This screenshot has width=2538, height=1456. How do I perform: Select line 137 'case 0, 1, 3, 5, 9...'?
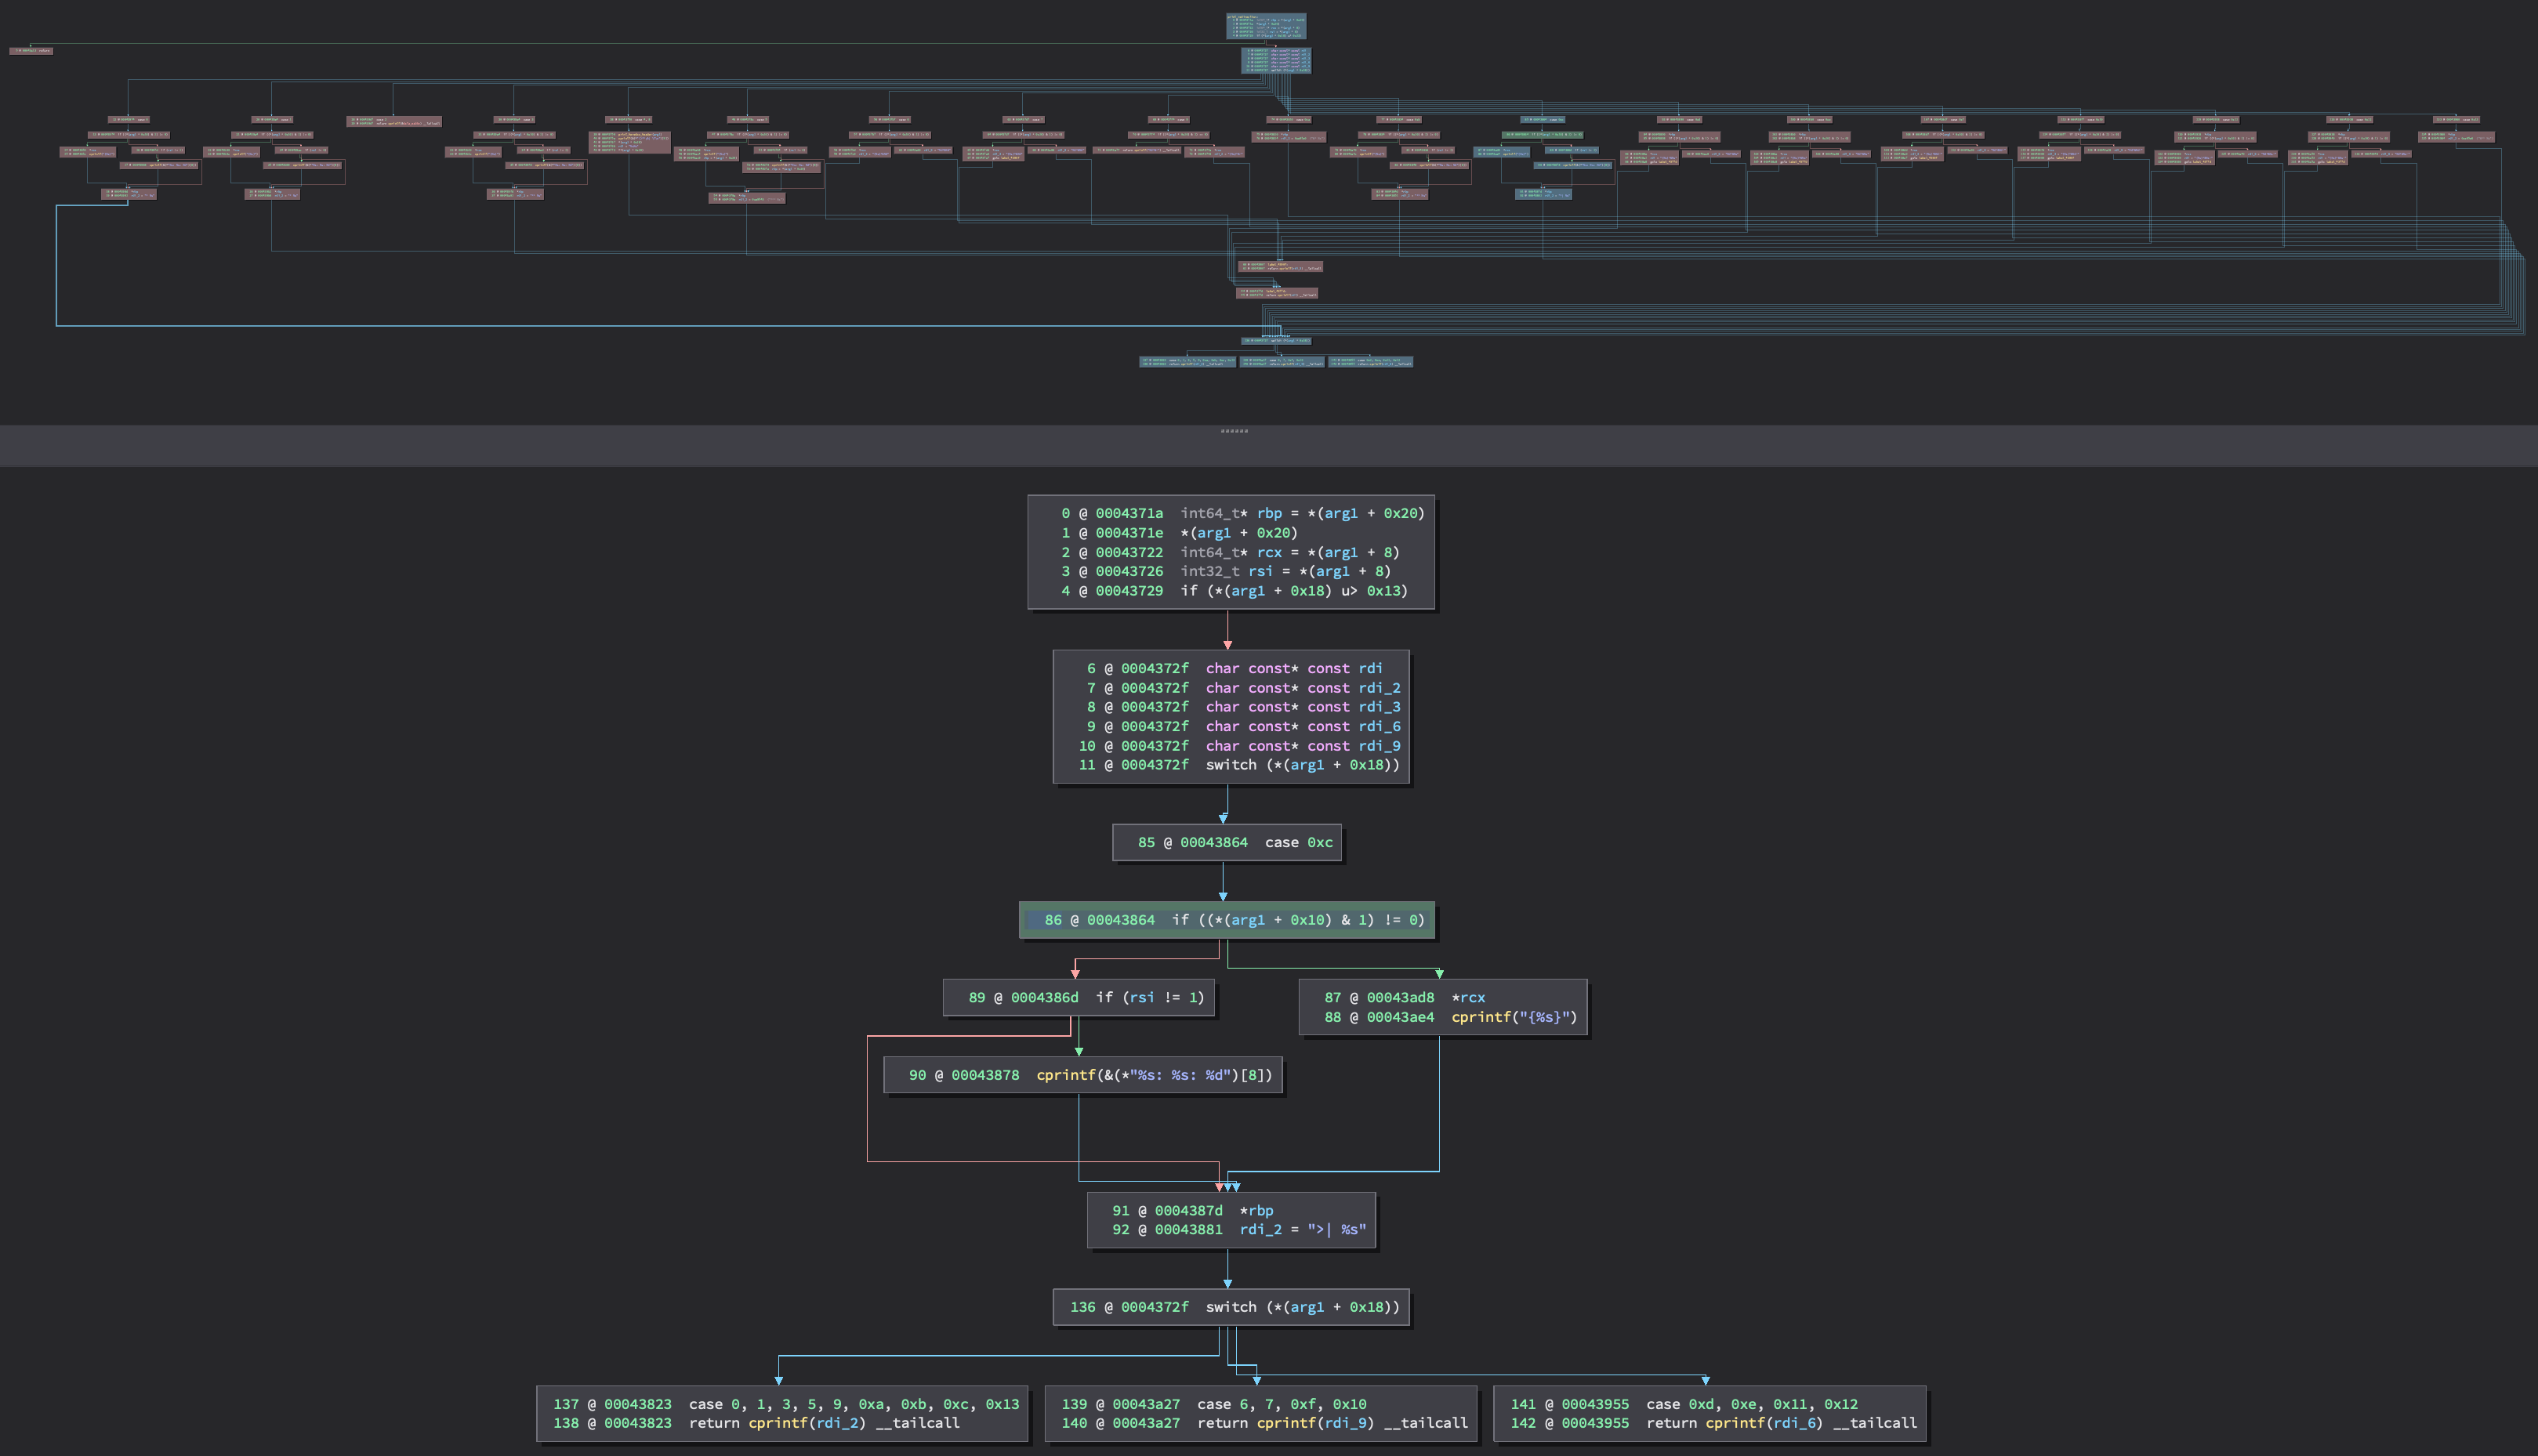(786, 1404)
